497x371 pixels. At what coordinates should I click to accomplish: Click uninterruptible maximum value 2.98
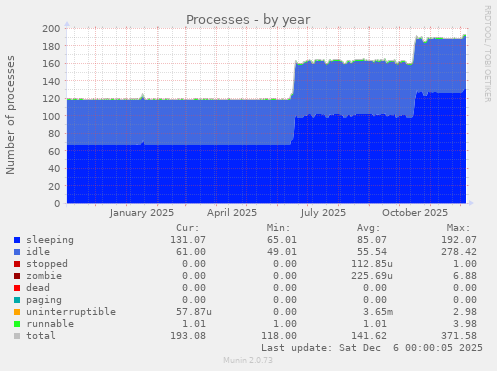pos(465,312)
